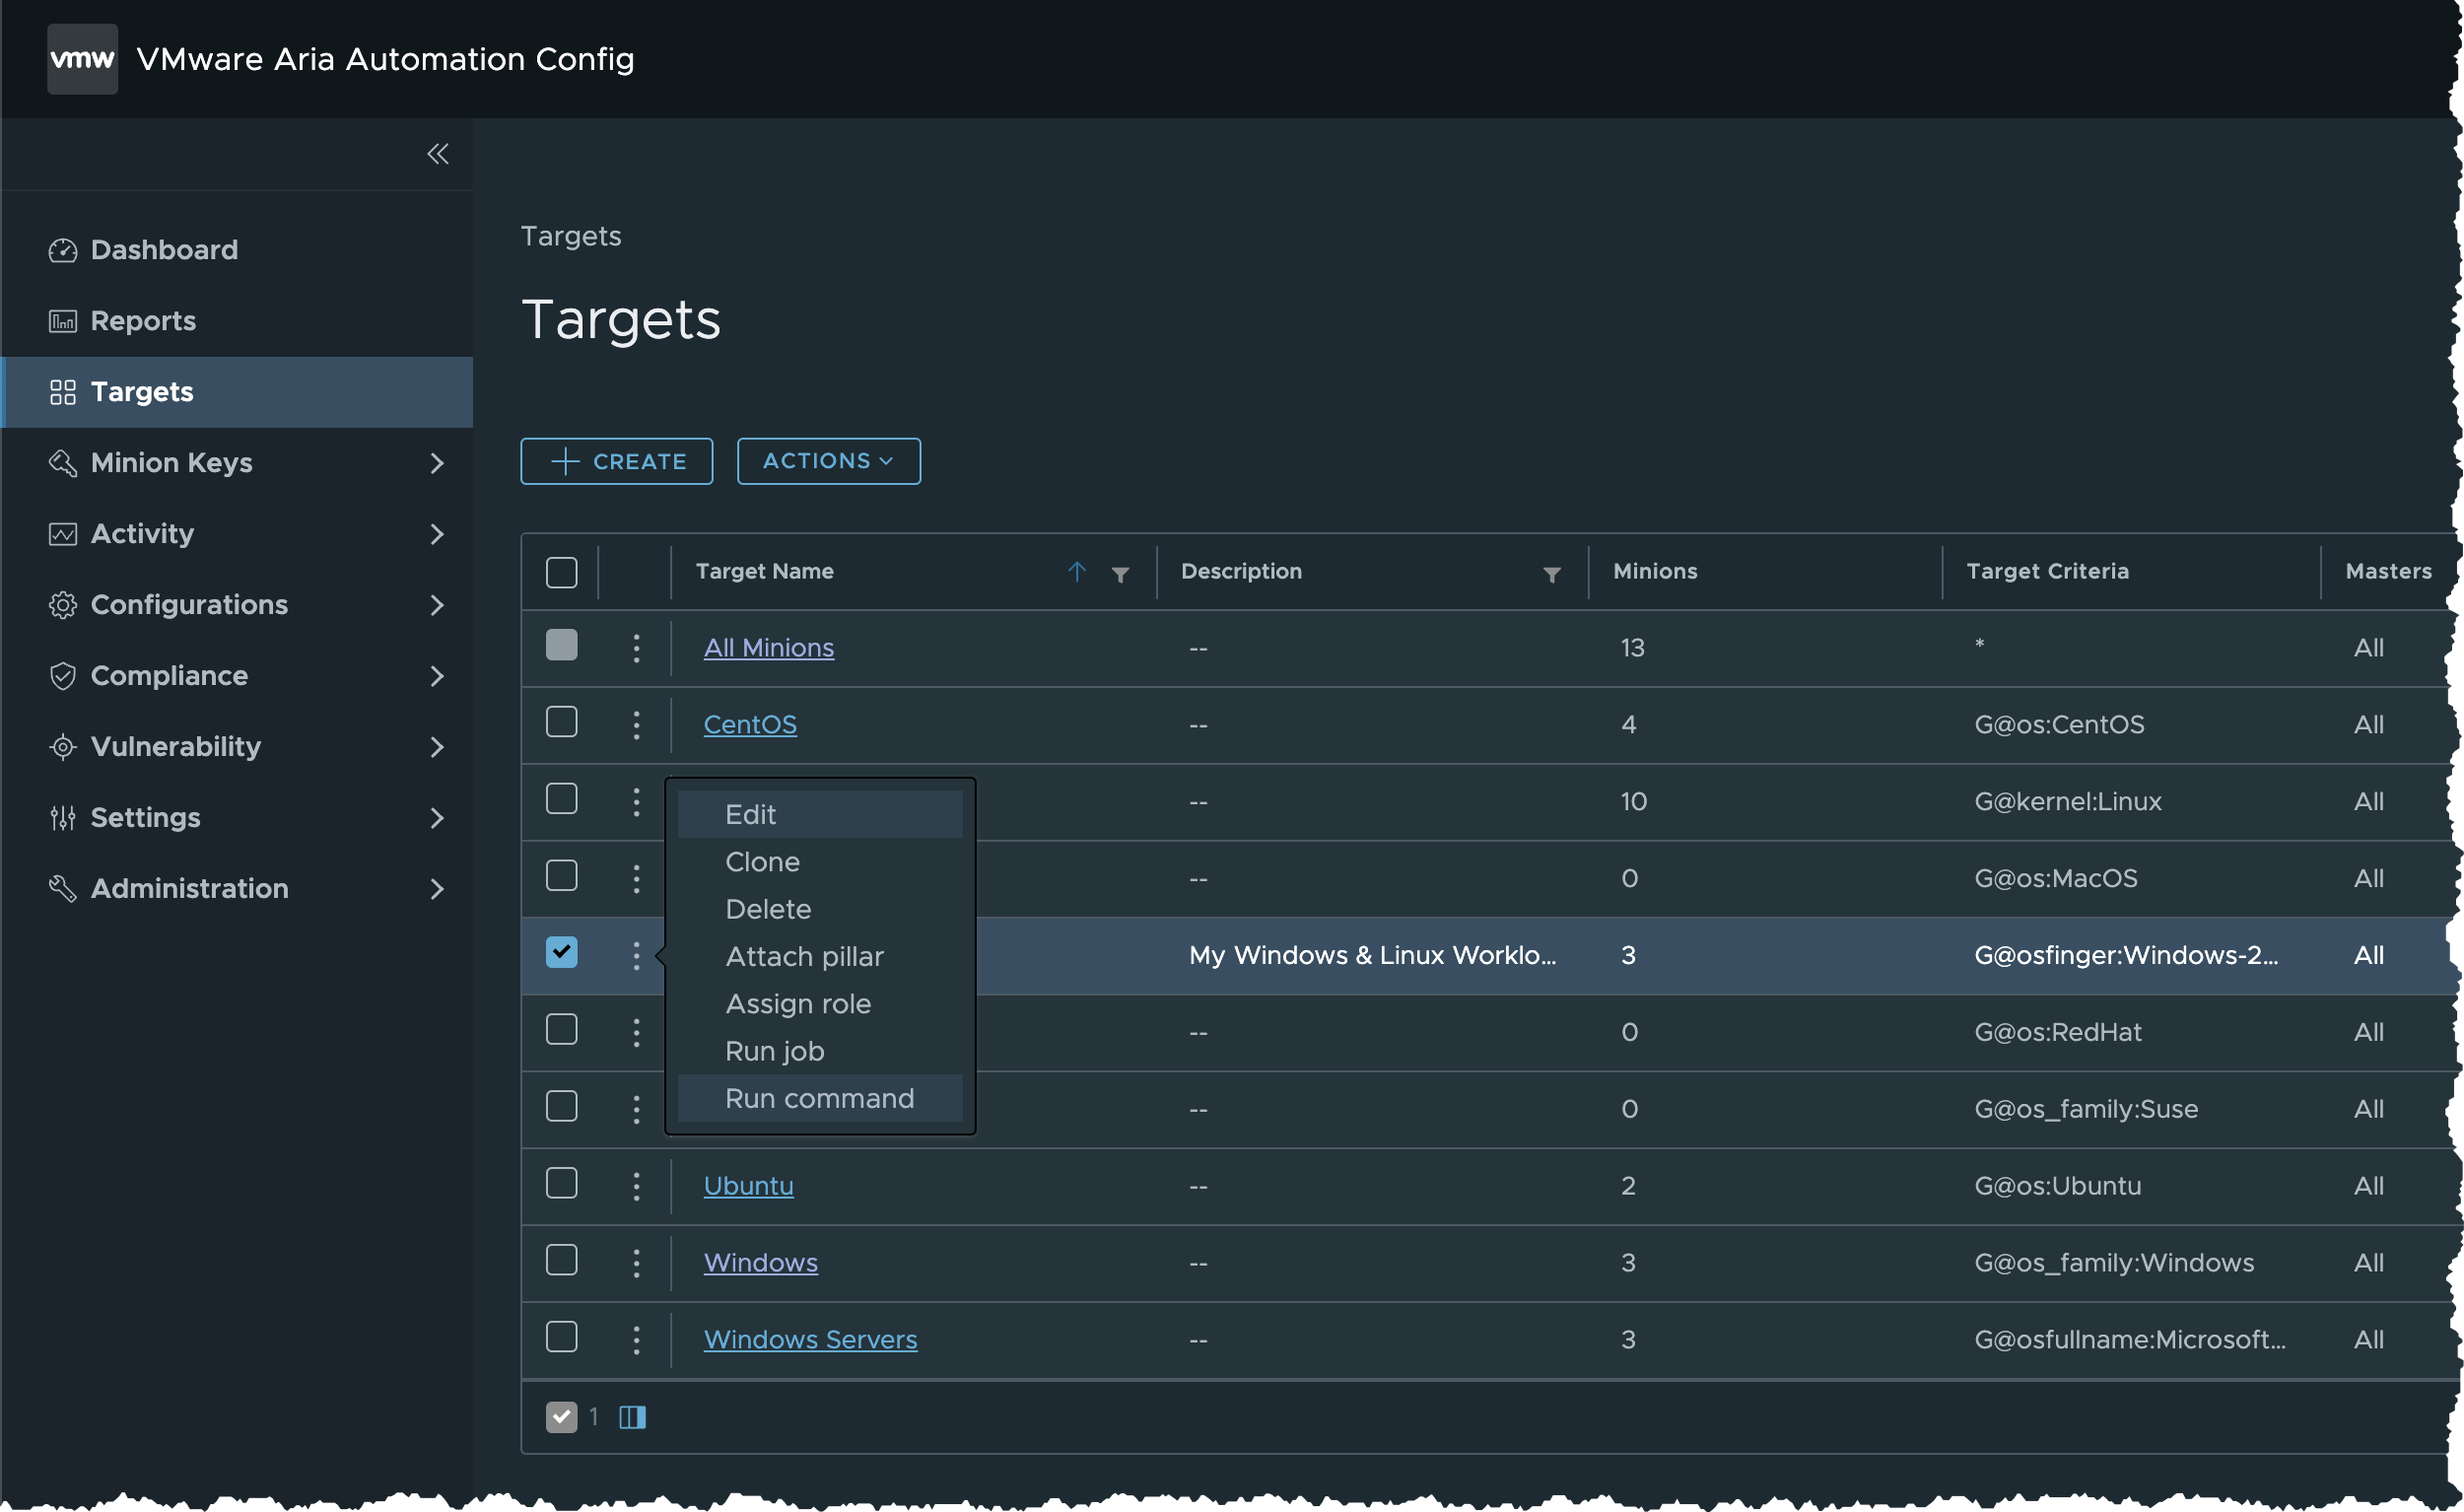Open Target Name column filter icon
Image resolution: width=2464 pixels, height=1512 pixels.
point(1120,574)
